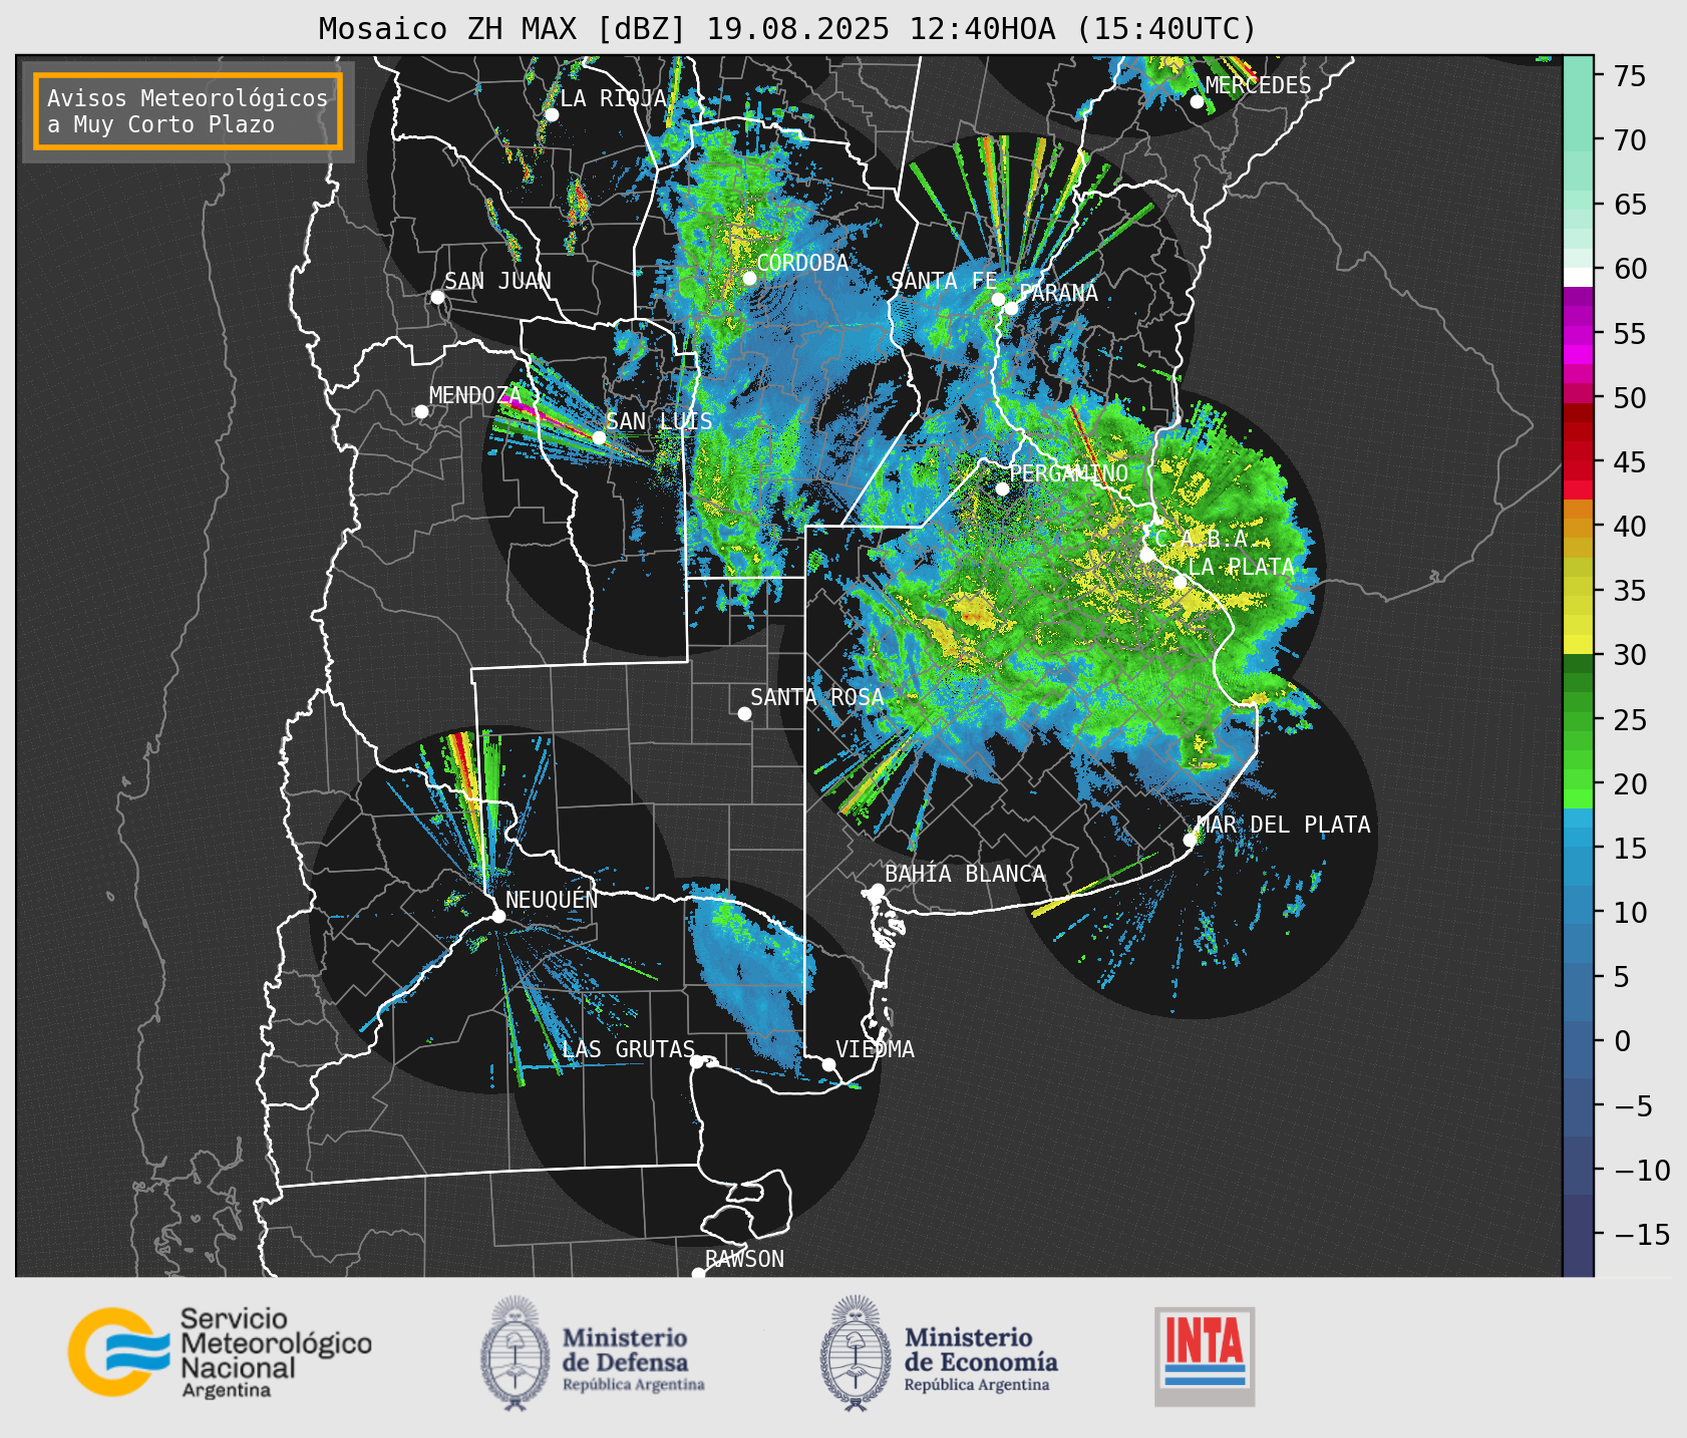Click the La Rioja city marker dot
1687x1438 pixels.
551,115
